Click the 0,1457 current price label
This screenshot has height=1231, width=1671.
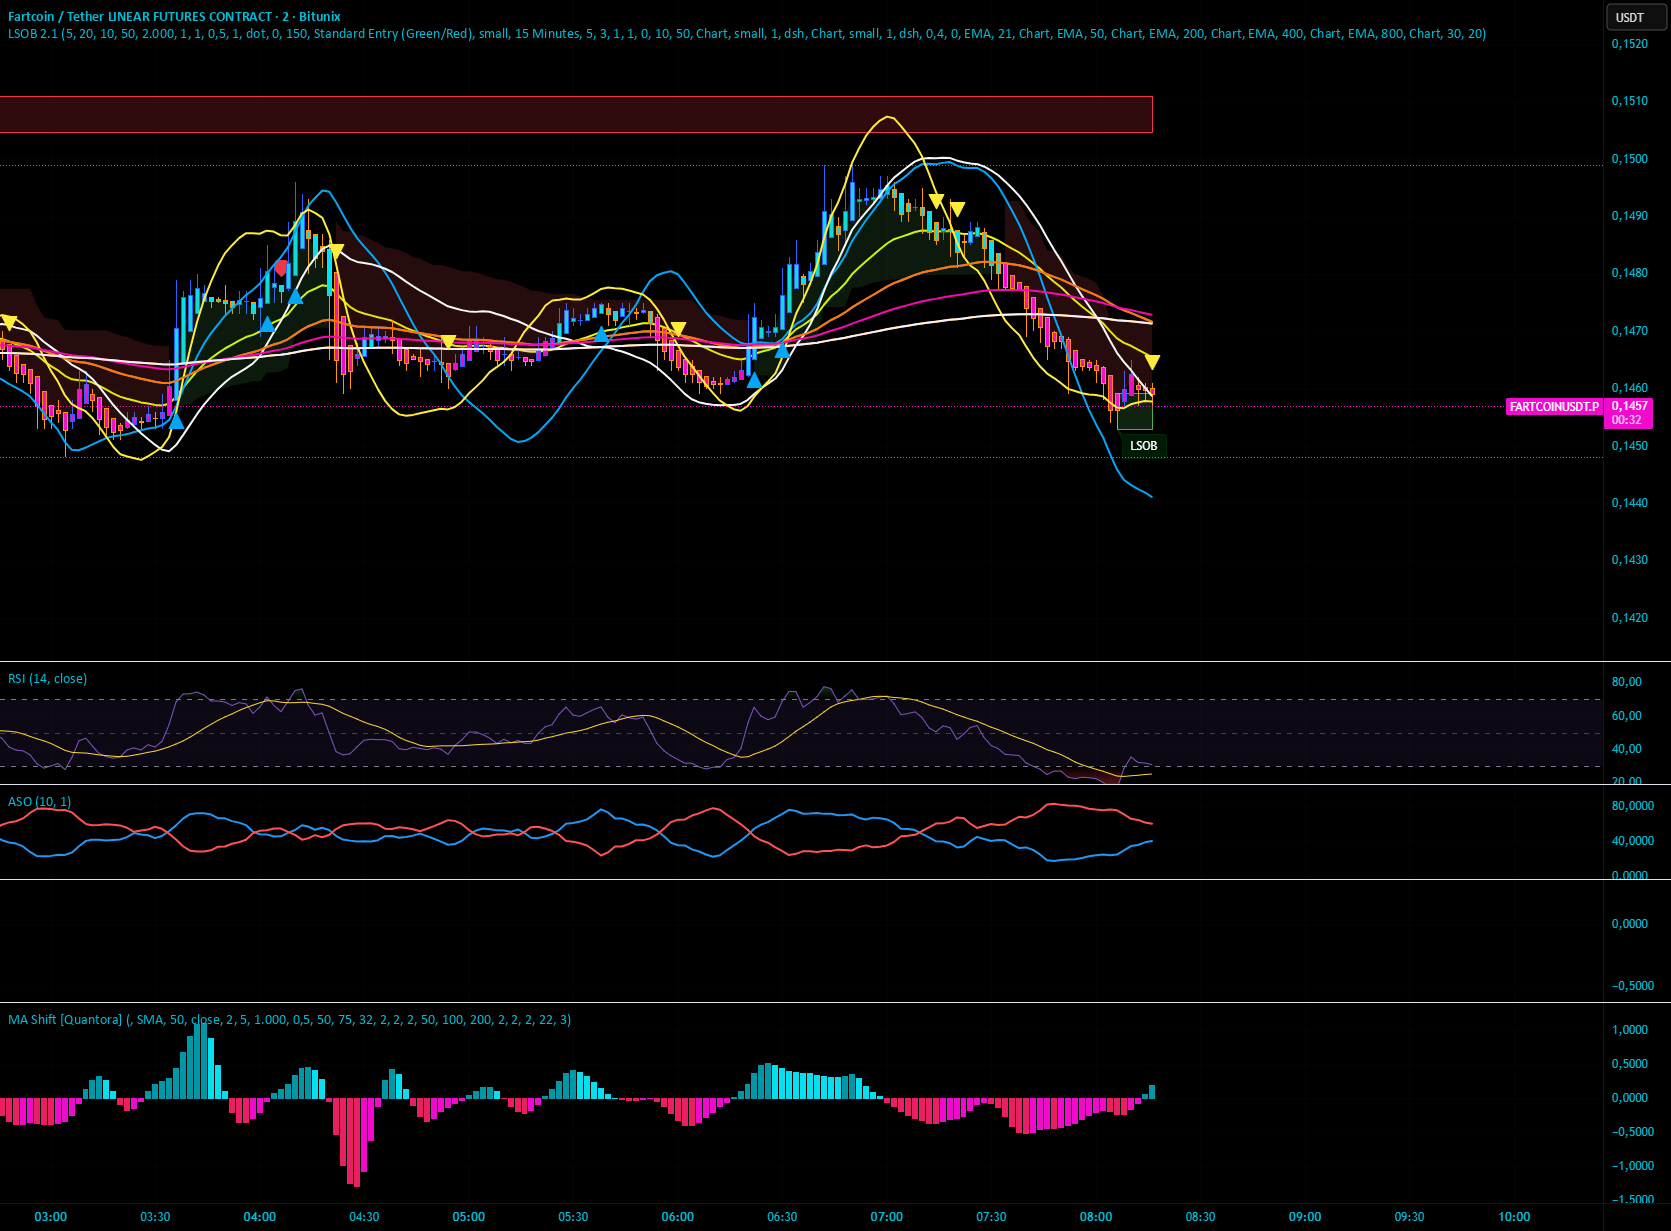1629,406
